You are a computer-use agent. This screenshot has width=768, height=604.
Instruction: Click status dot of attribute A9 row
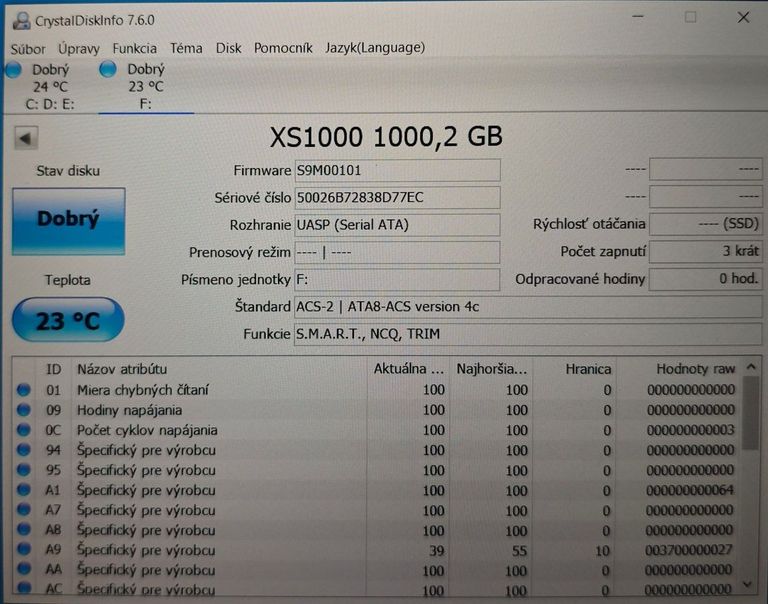[x=24, y=549]
